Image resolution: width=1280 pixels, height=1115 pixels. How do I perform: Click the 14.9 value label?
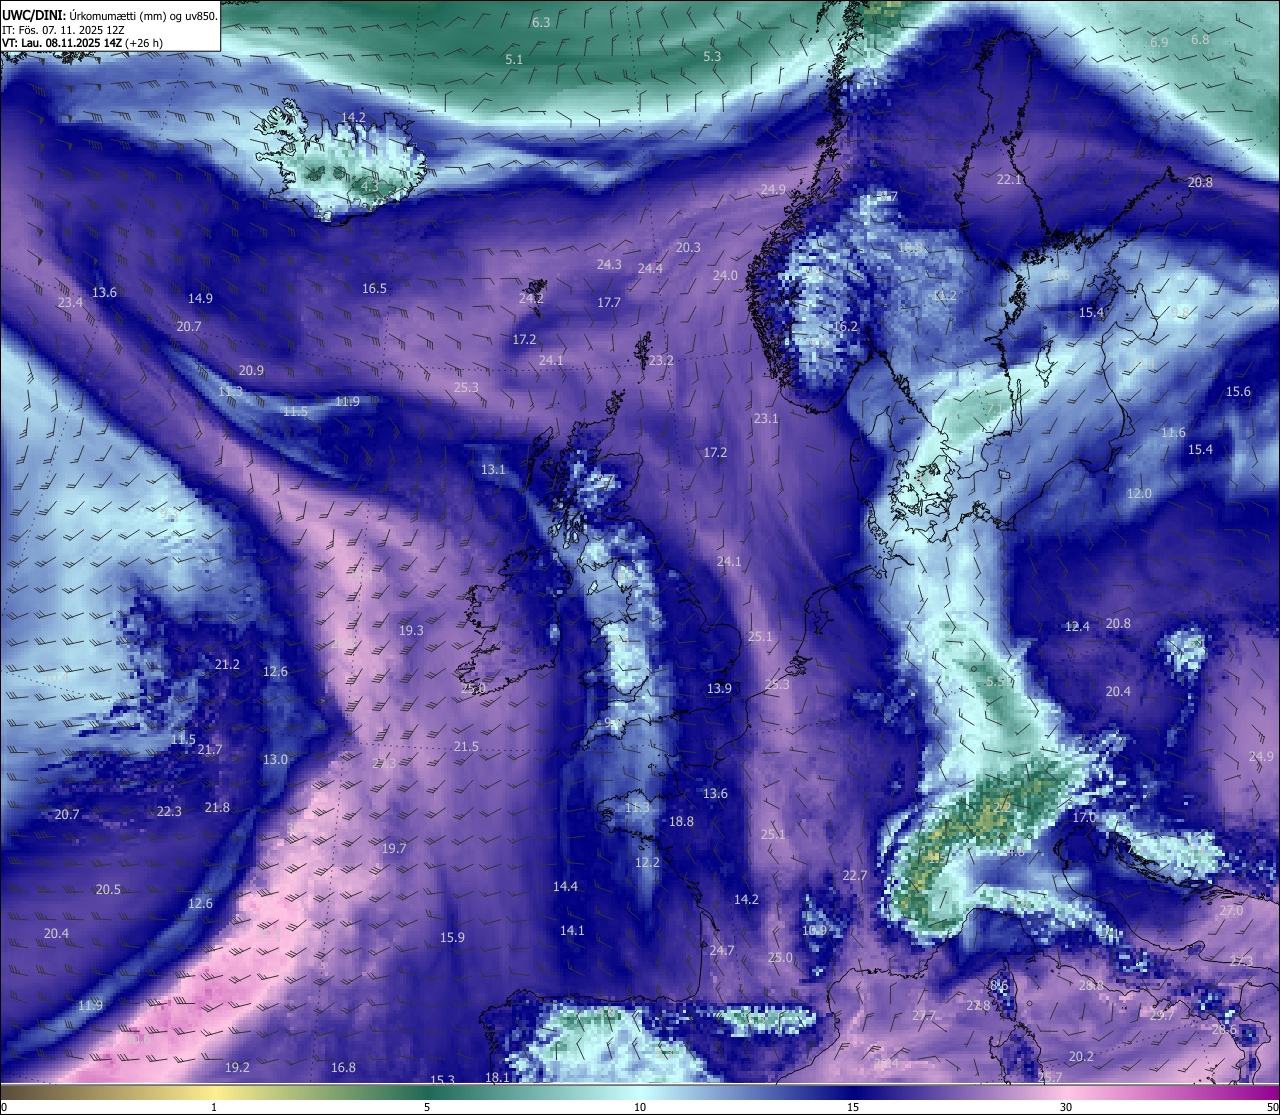point(200,299)
